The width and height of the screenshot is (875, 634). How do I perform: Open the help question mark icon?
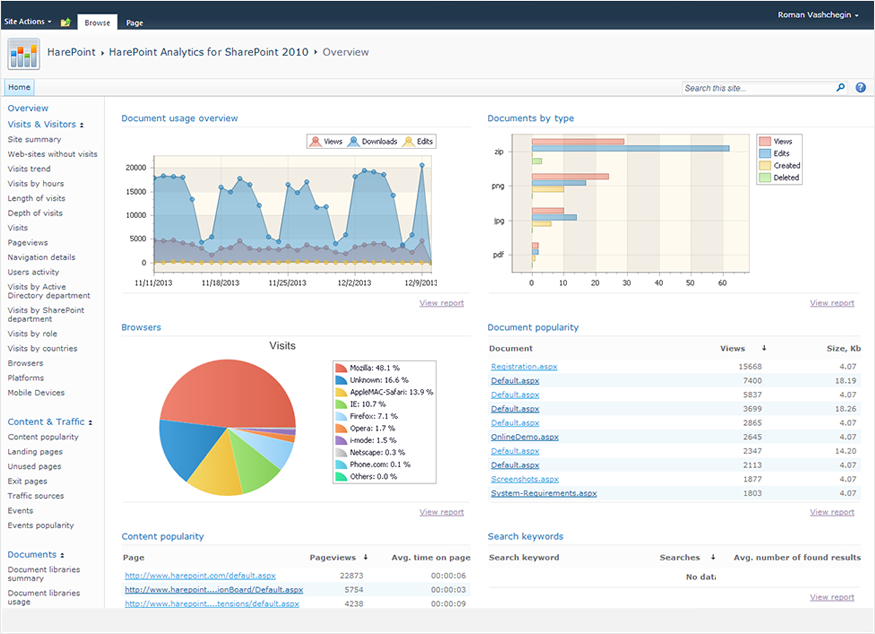861,88
